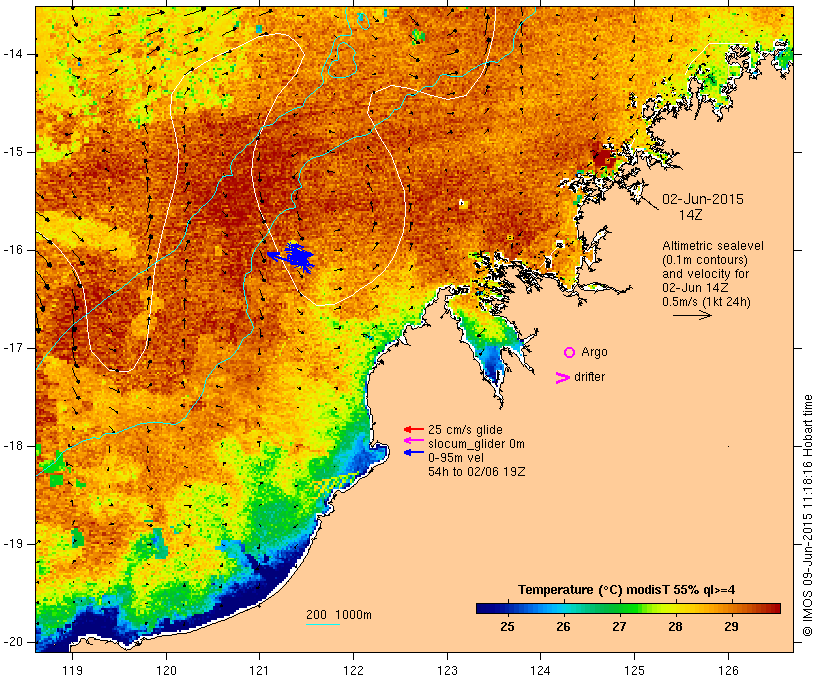Click the color bar value 26
The image size is (820, 680).
563,627
